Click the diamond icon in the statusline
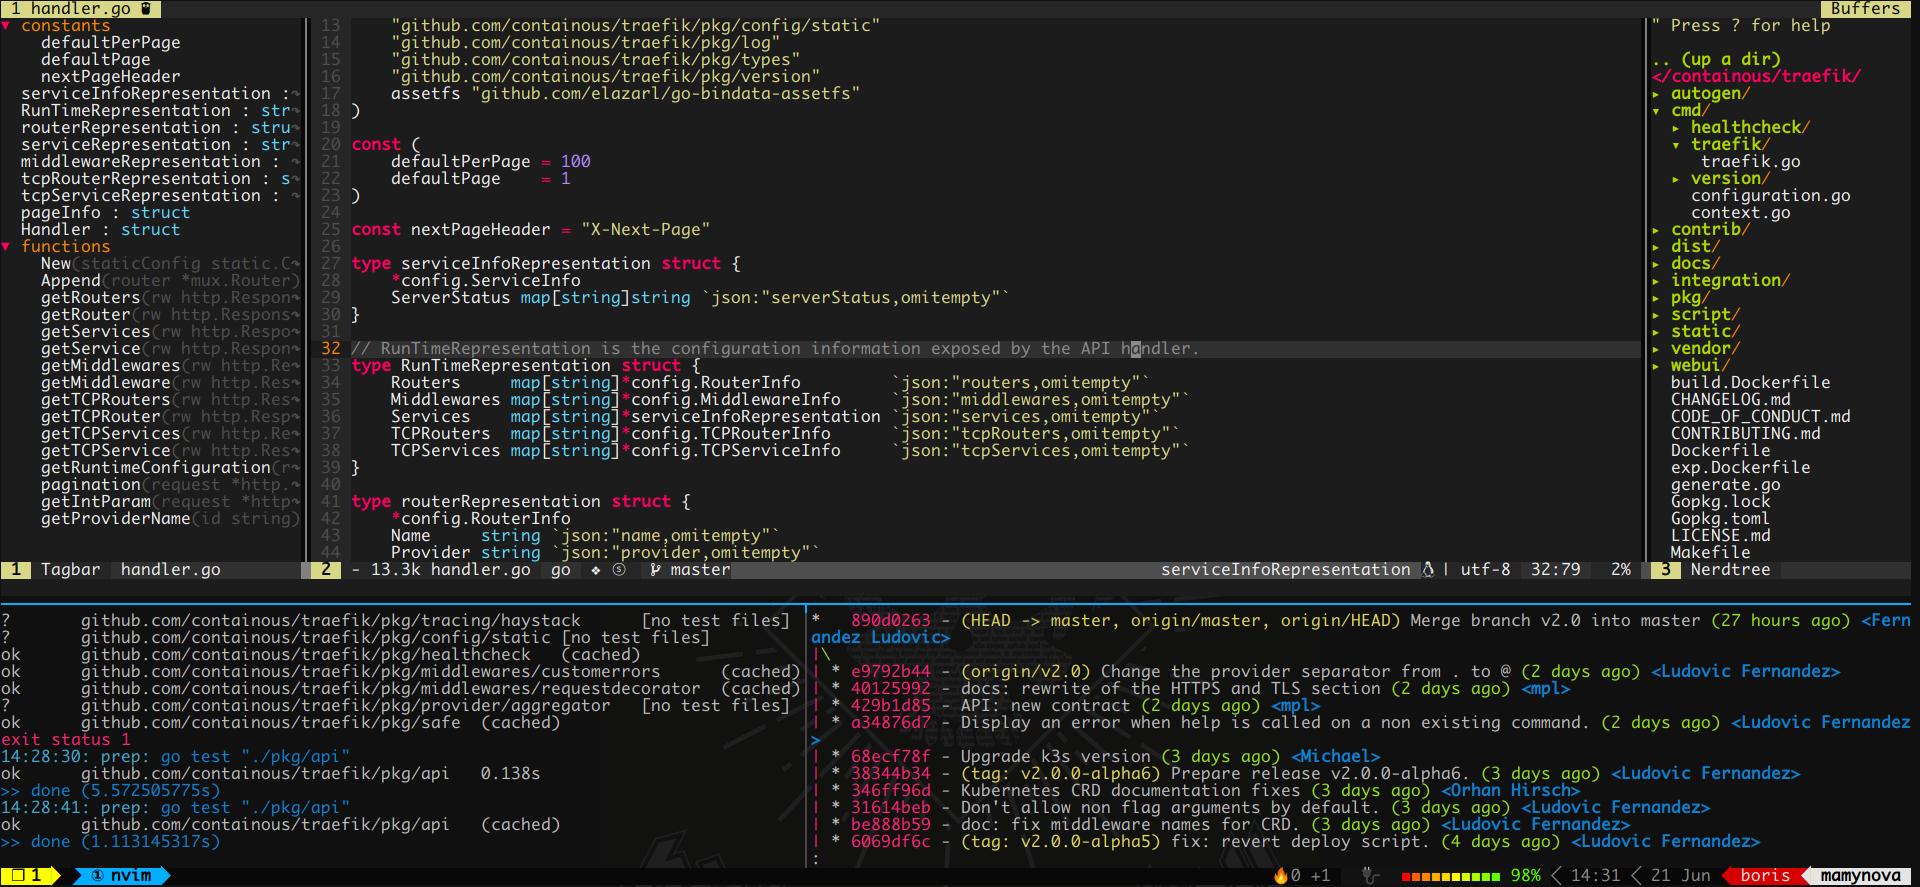The width and height of the screenshot is (1920, 887). tap(596, 570)
